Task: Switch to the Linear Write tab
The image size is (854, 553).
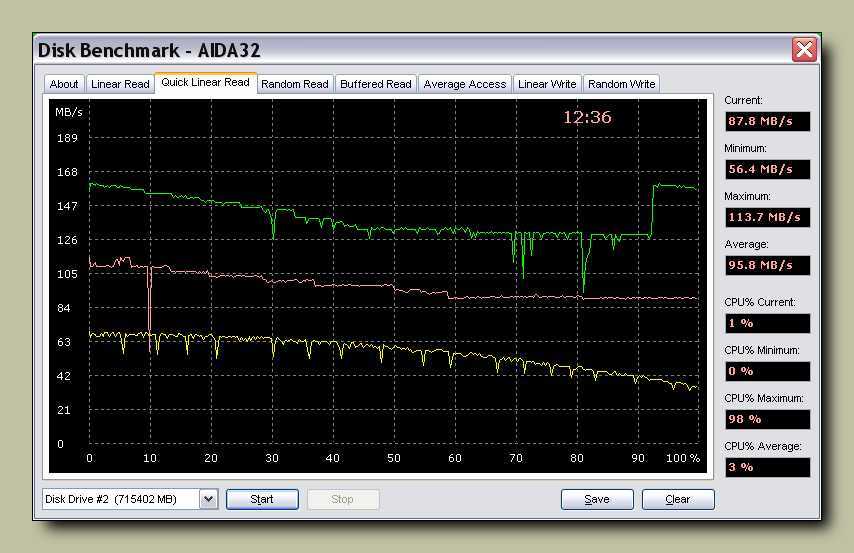Action: tap(547, 84)
